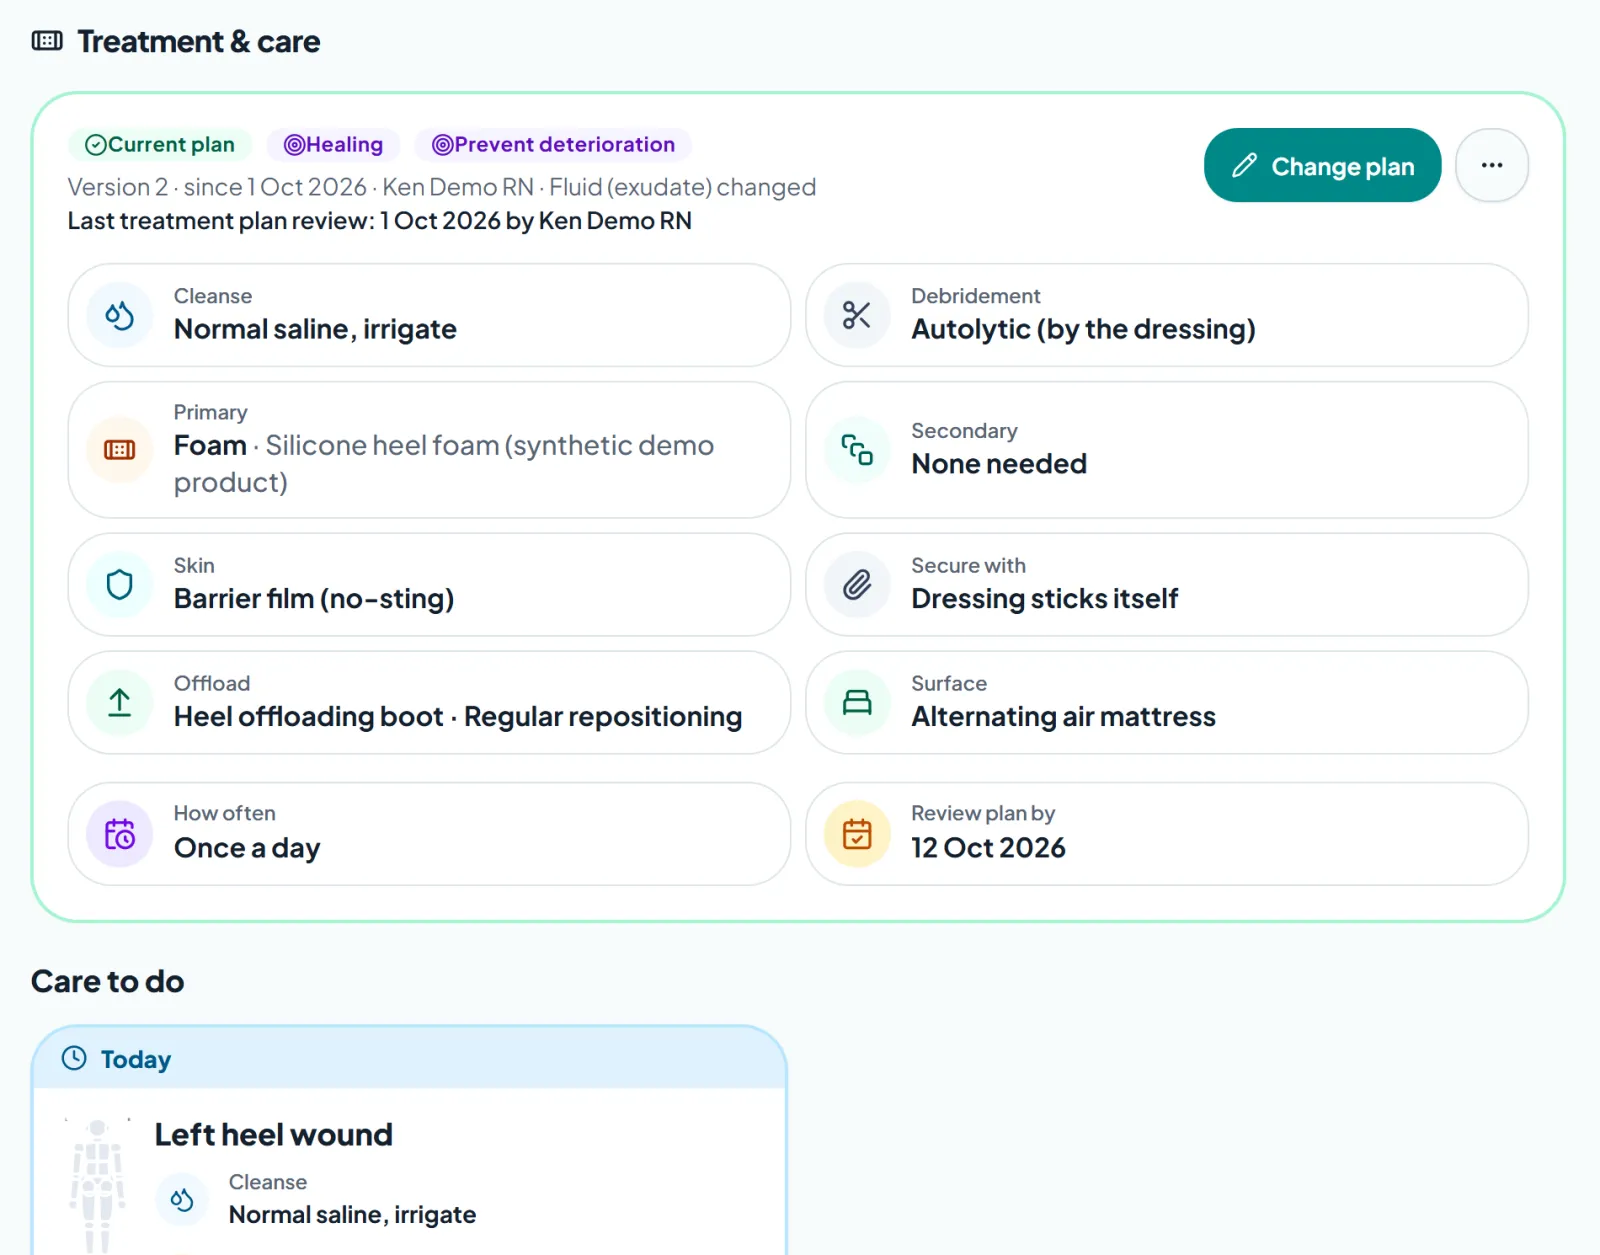Select the Current plan badge

pyautogui.click(x=160, y=144)
